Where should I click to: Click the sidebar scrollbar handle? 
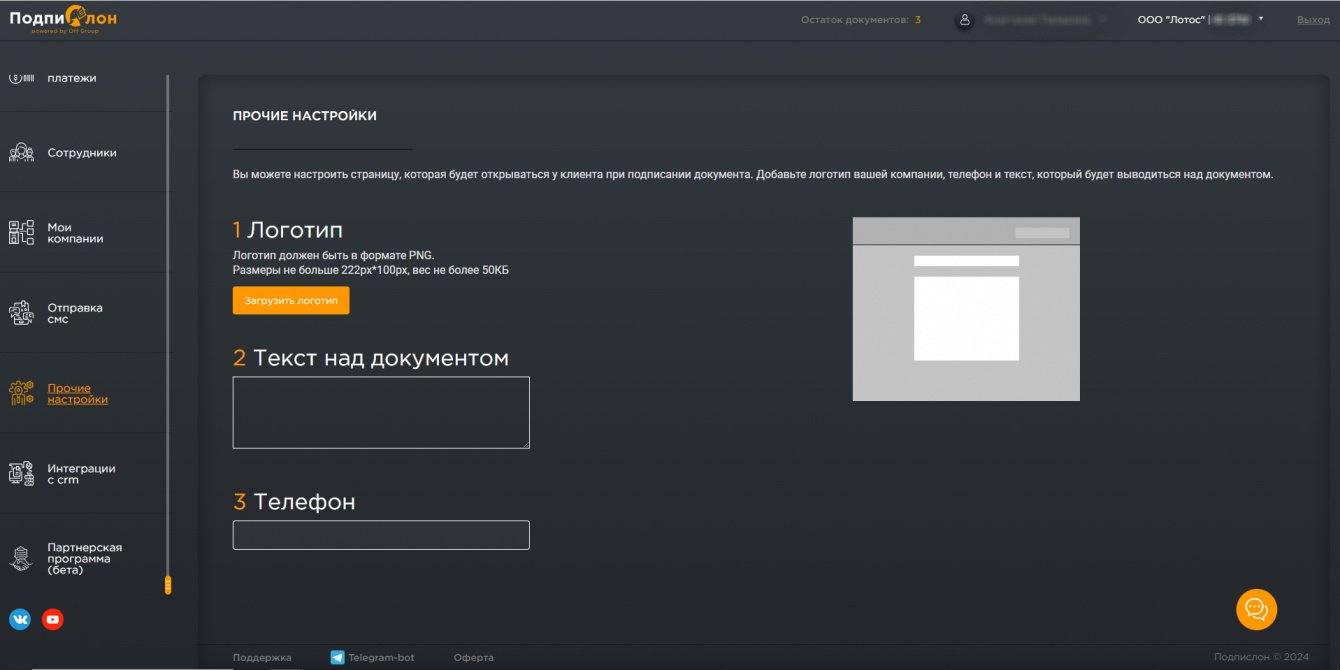tap(168, 585)
